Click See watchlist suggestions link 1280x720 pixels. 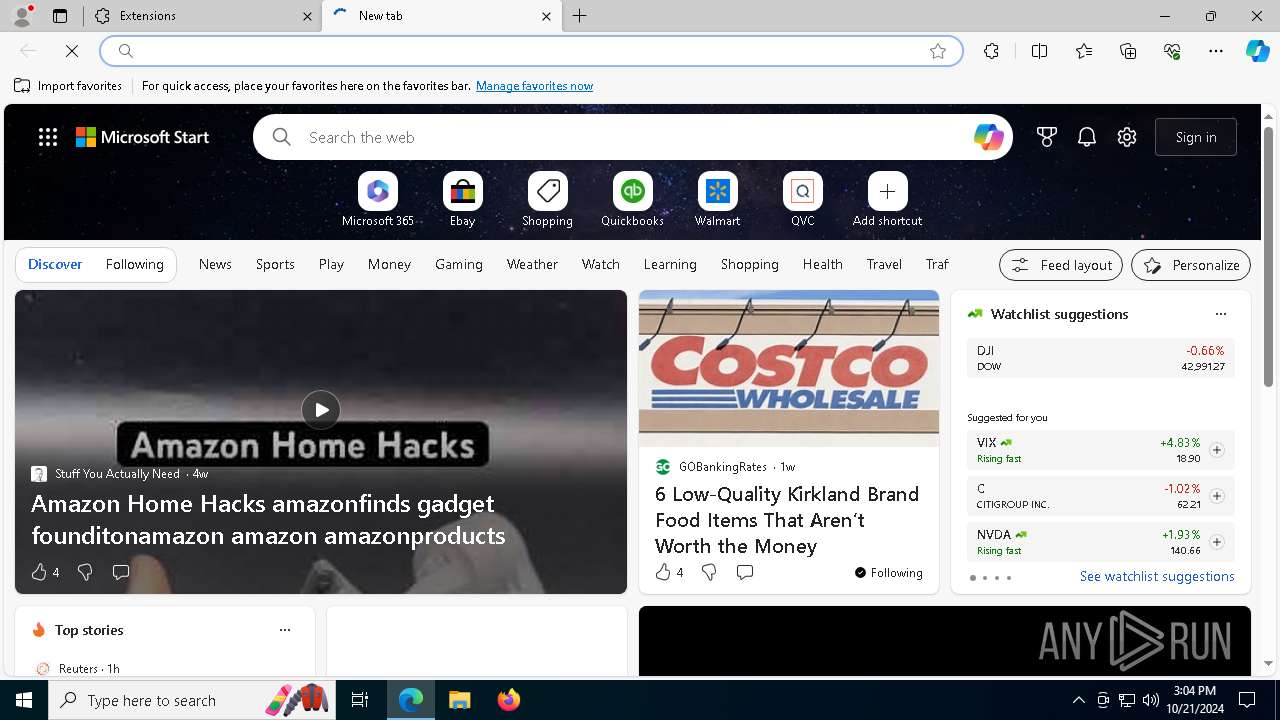click(1157, 576)
